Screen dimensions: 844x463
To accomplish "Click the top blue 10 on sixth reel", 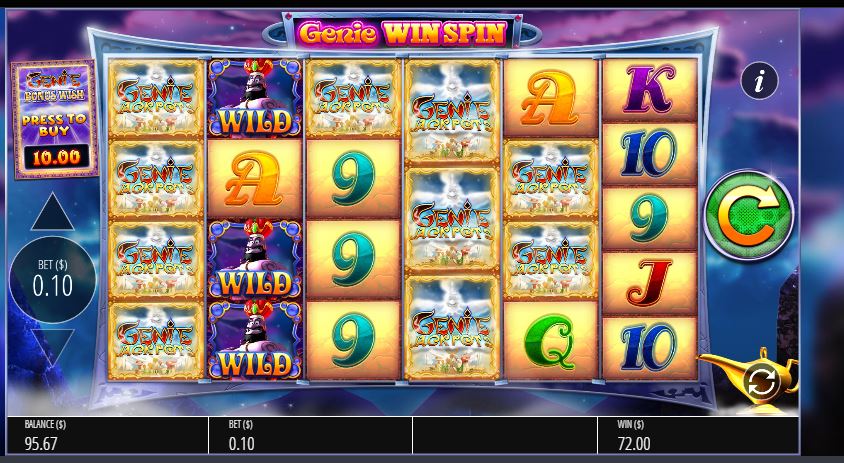I will (x=649, y=154).
